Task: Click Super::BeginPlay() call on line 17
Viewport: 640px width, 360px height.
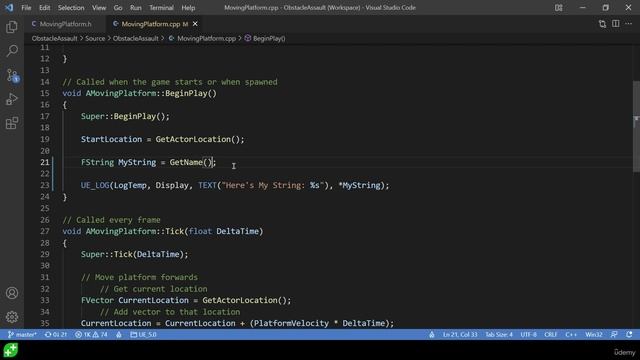Action: point(125,117)
